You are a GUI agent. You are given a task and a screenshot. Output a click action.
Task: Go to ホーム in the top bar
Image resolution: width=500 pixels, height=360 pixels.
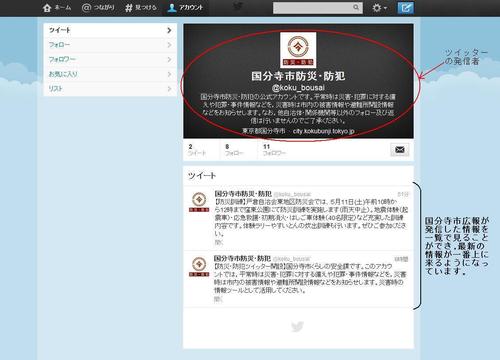tap(57, 7)
